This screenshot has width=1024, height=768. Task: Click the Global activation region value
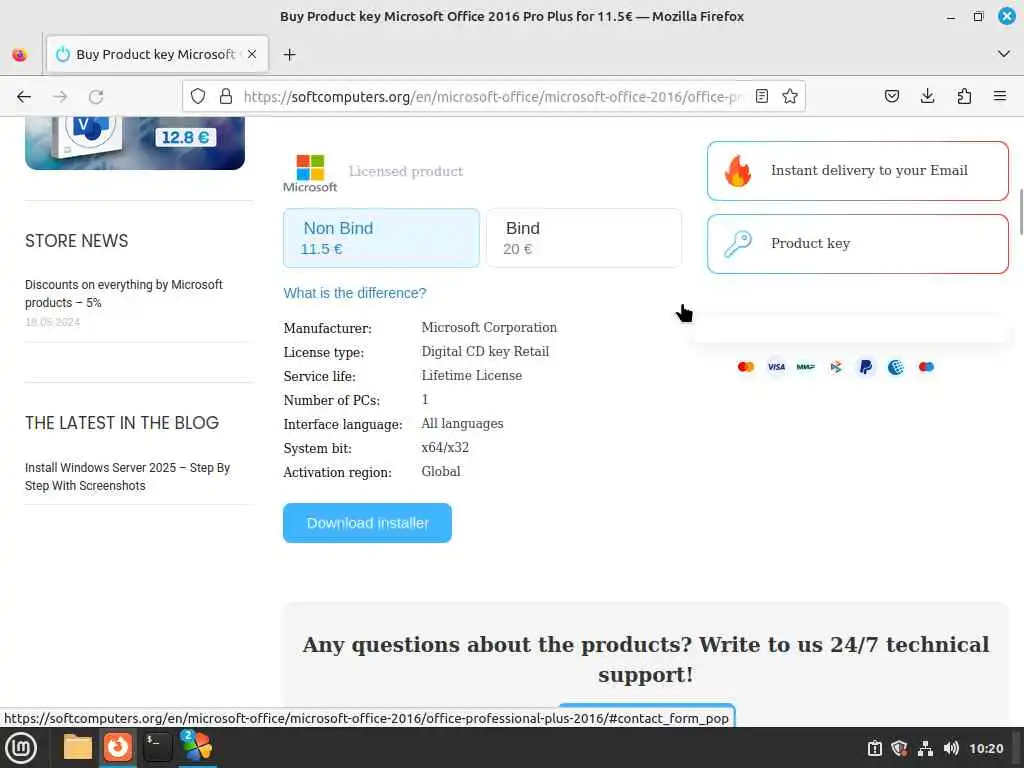(x=441, y=472)
